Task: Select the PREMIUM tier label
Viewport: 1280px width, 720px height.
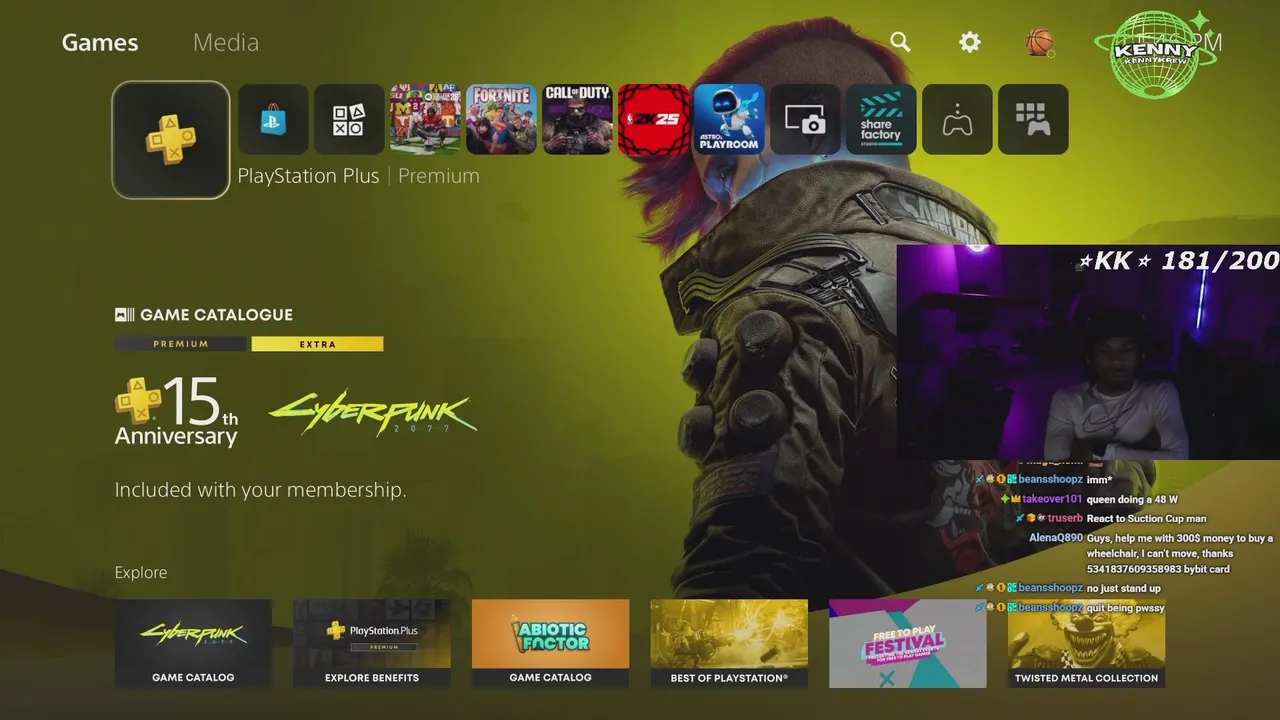Action: [x=180, y=344]
